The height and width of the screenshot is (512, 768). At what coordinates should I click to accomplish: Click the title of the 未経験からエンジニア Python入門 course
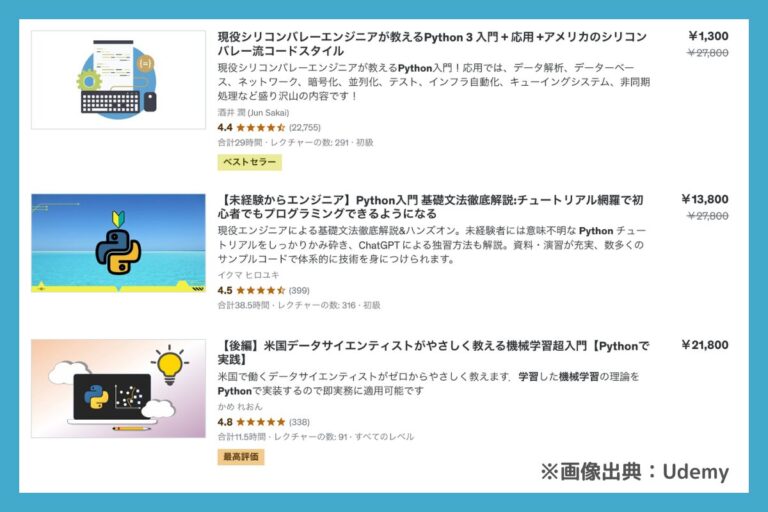[x=430, y=207]
